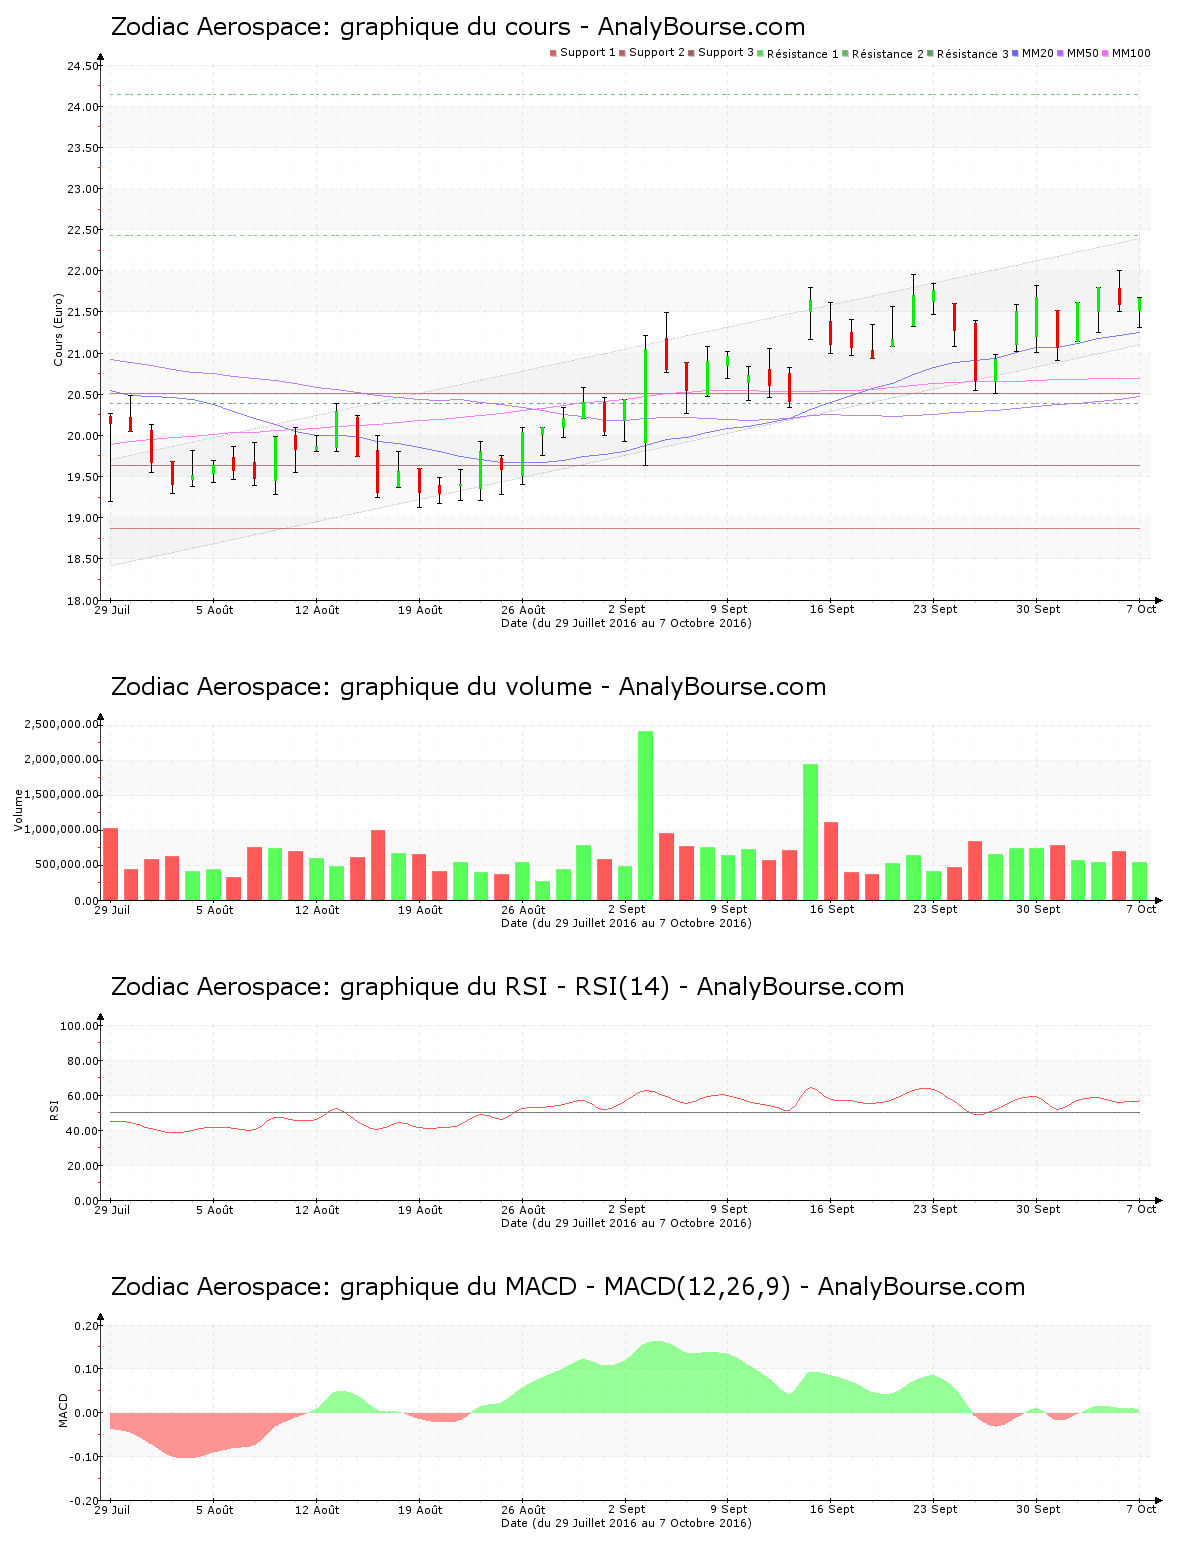Click the Résistance 1 legend entry

[x=799, y=53]
